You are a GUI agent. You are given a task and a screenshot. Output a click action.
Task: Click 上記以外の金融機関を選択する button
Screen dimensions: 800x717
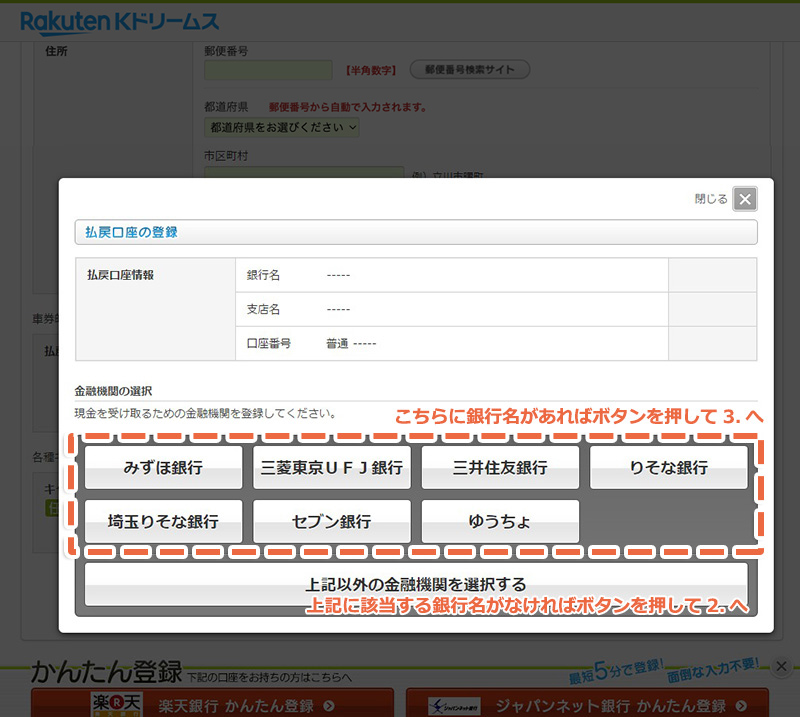pos(416,584)
